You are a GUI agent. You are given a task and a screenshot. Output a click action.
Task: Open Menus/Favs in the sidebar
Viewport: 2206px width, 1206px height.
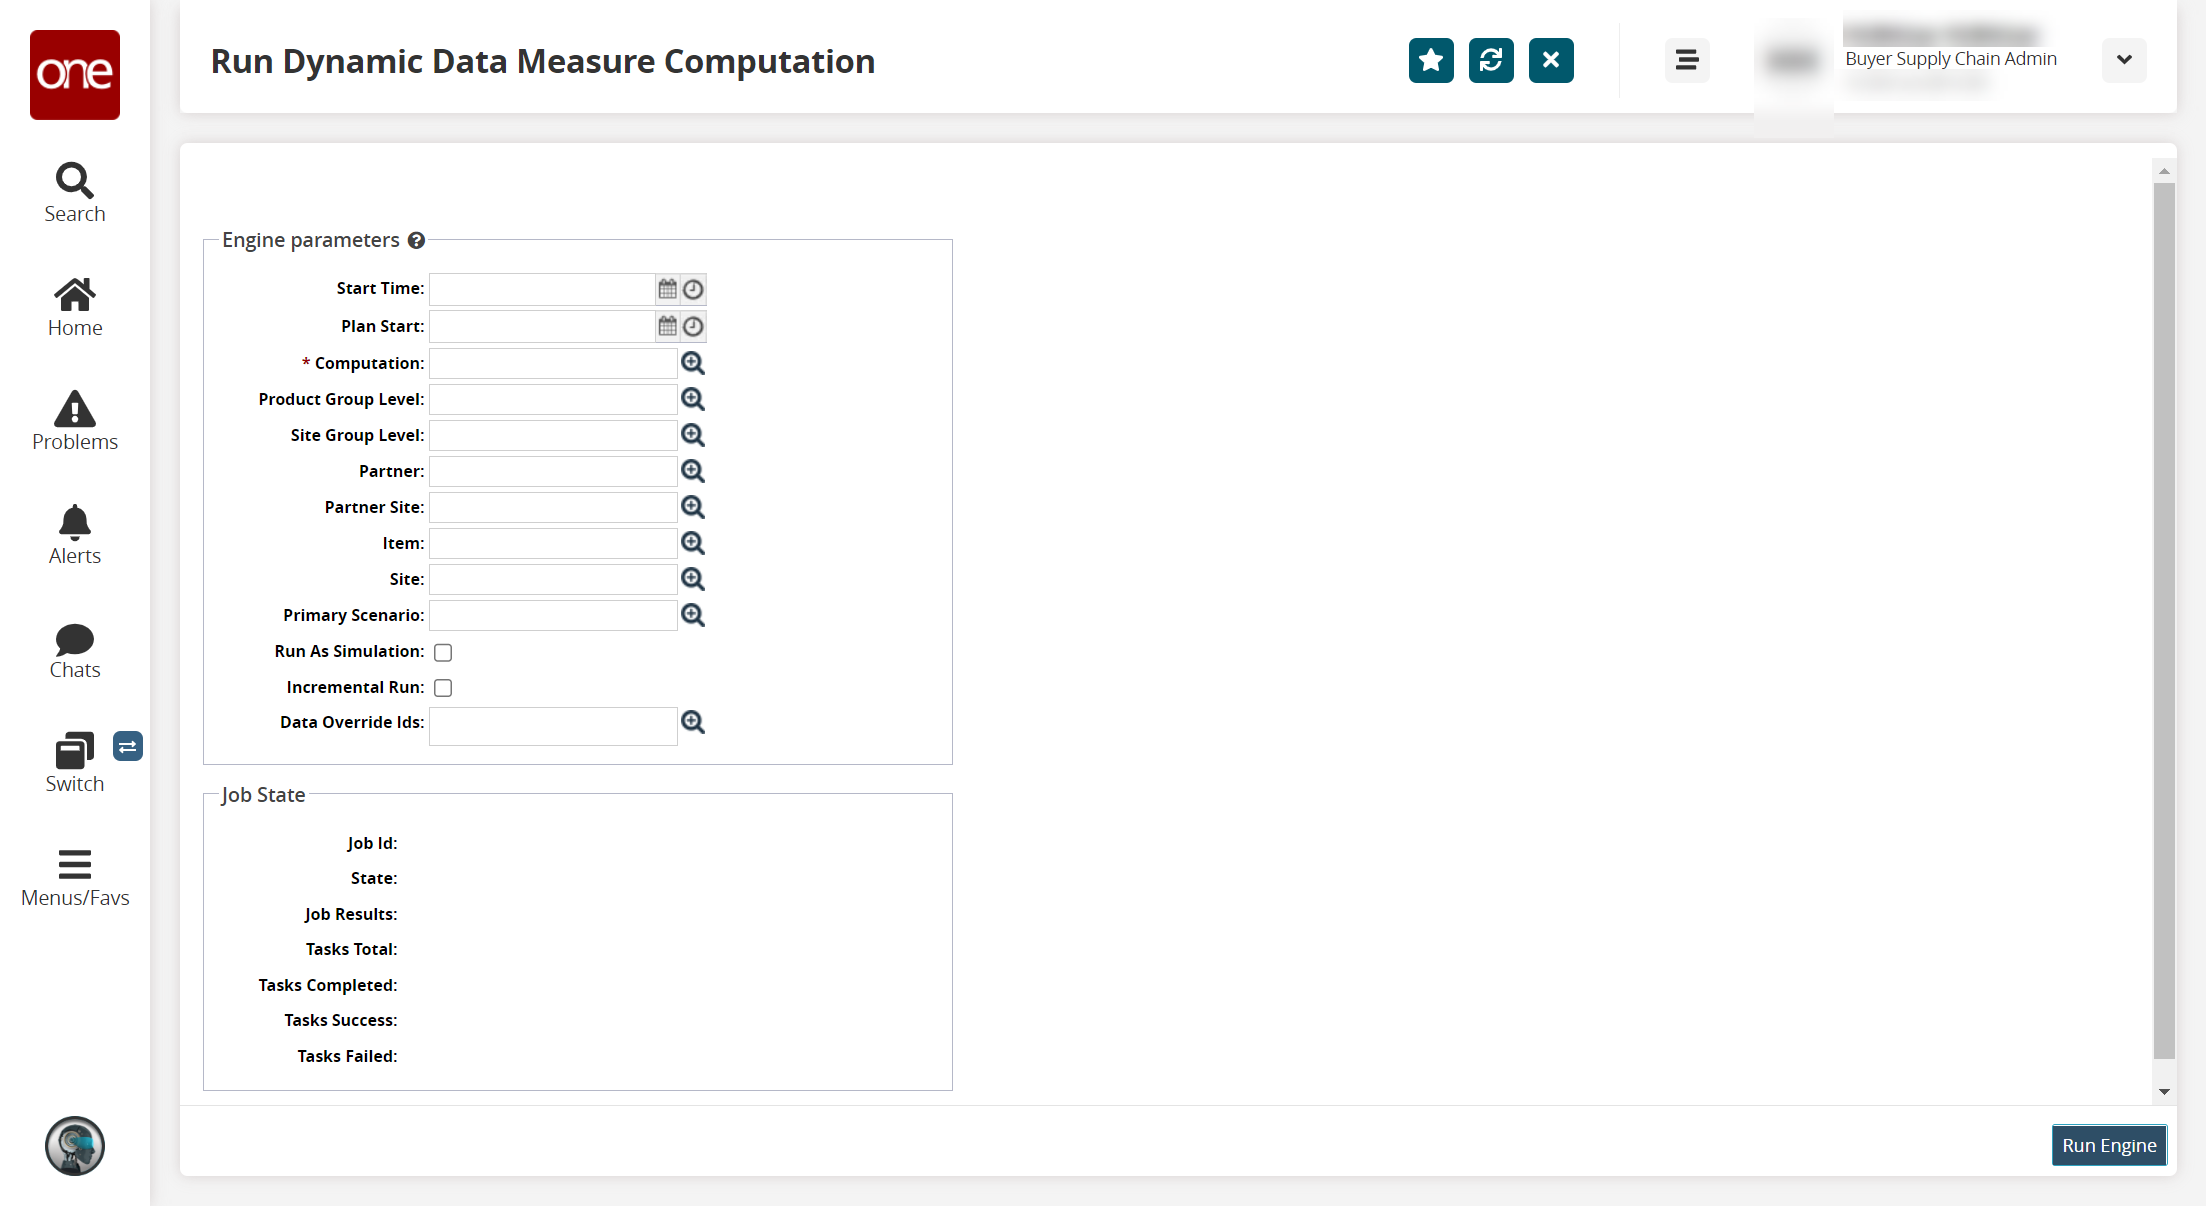pos(75,877)
